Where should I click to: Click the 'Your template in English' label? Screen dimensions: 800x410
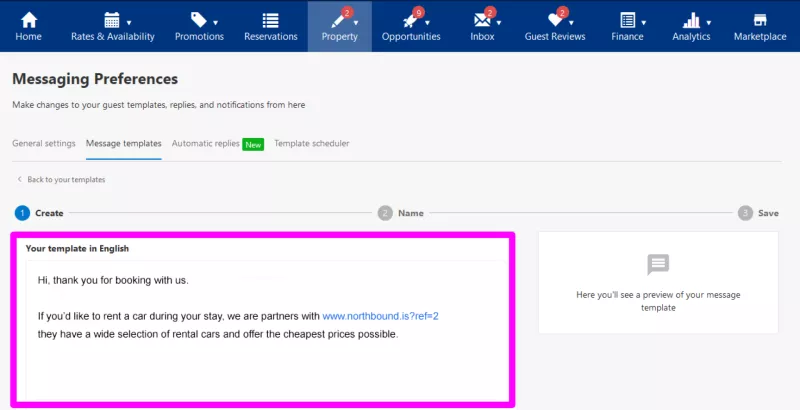[77, 248]
